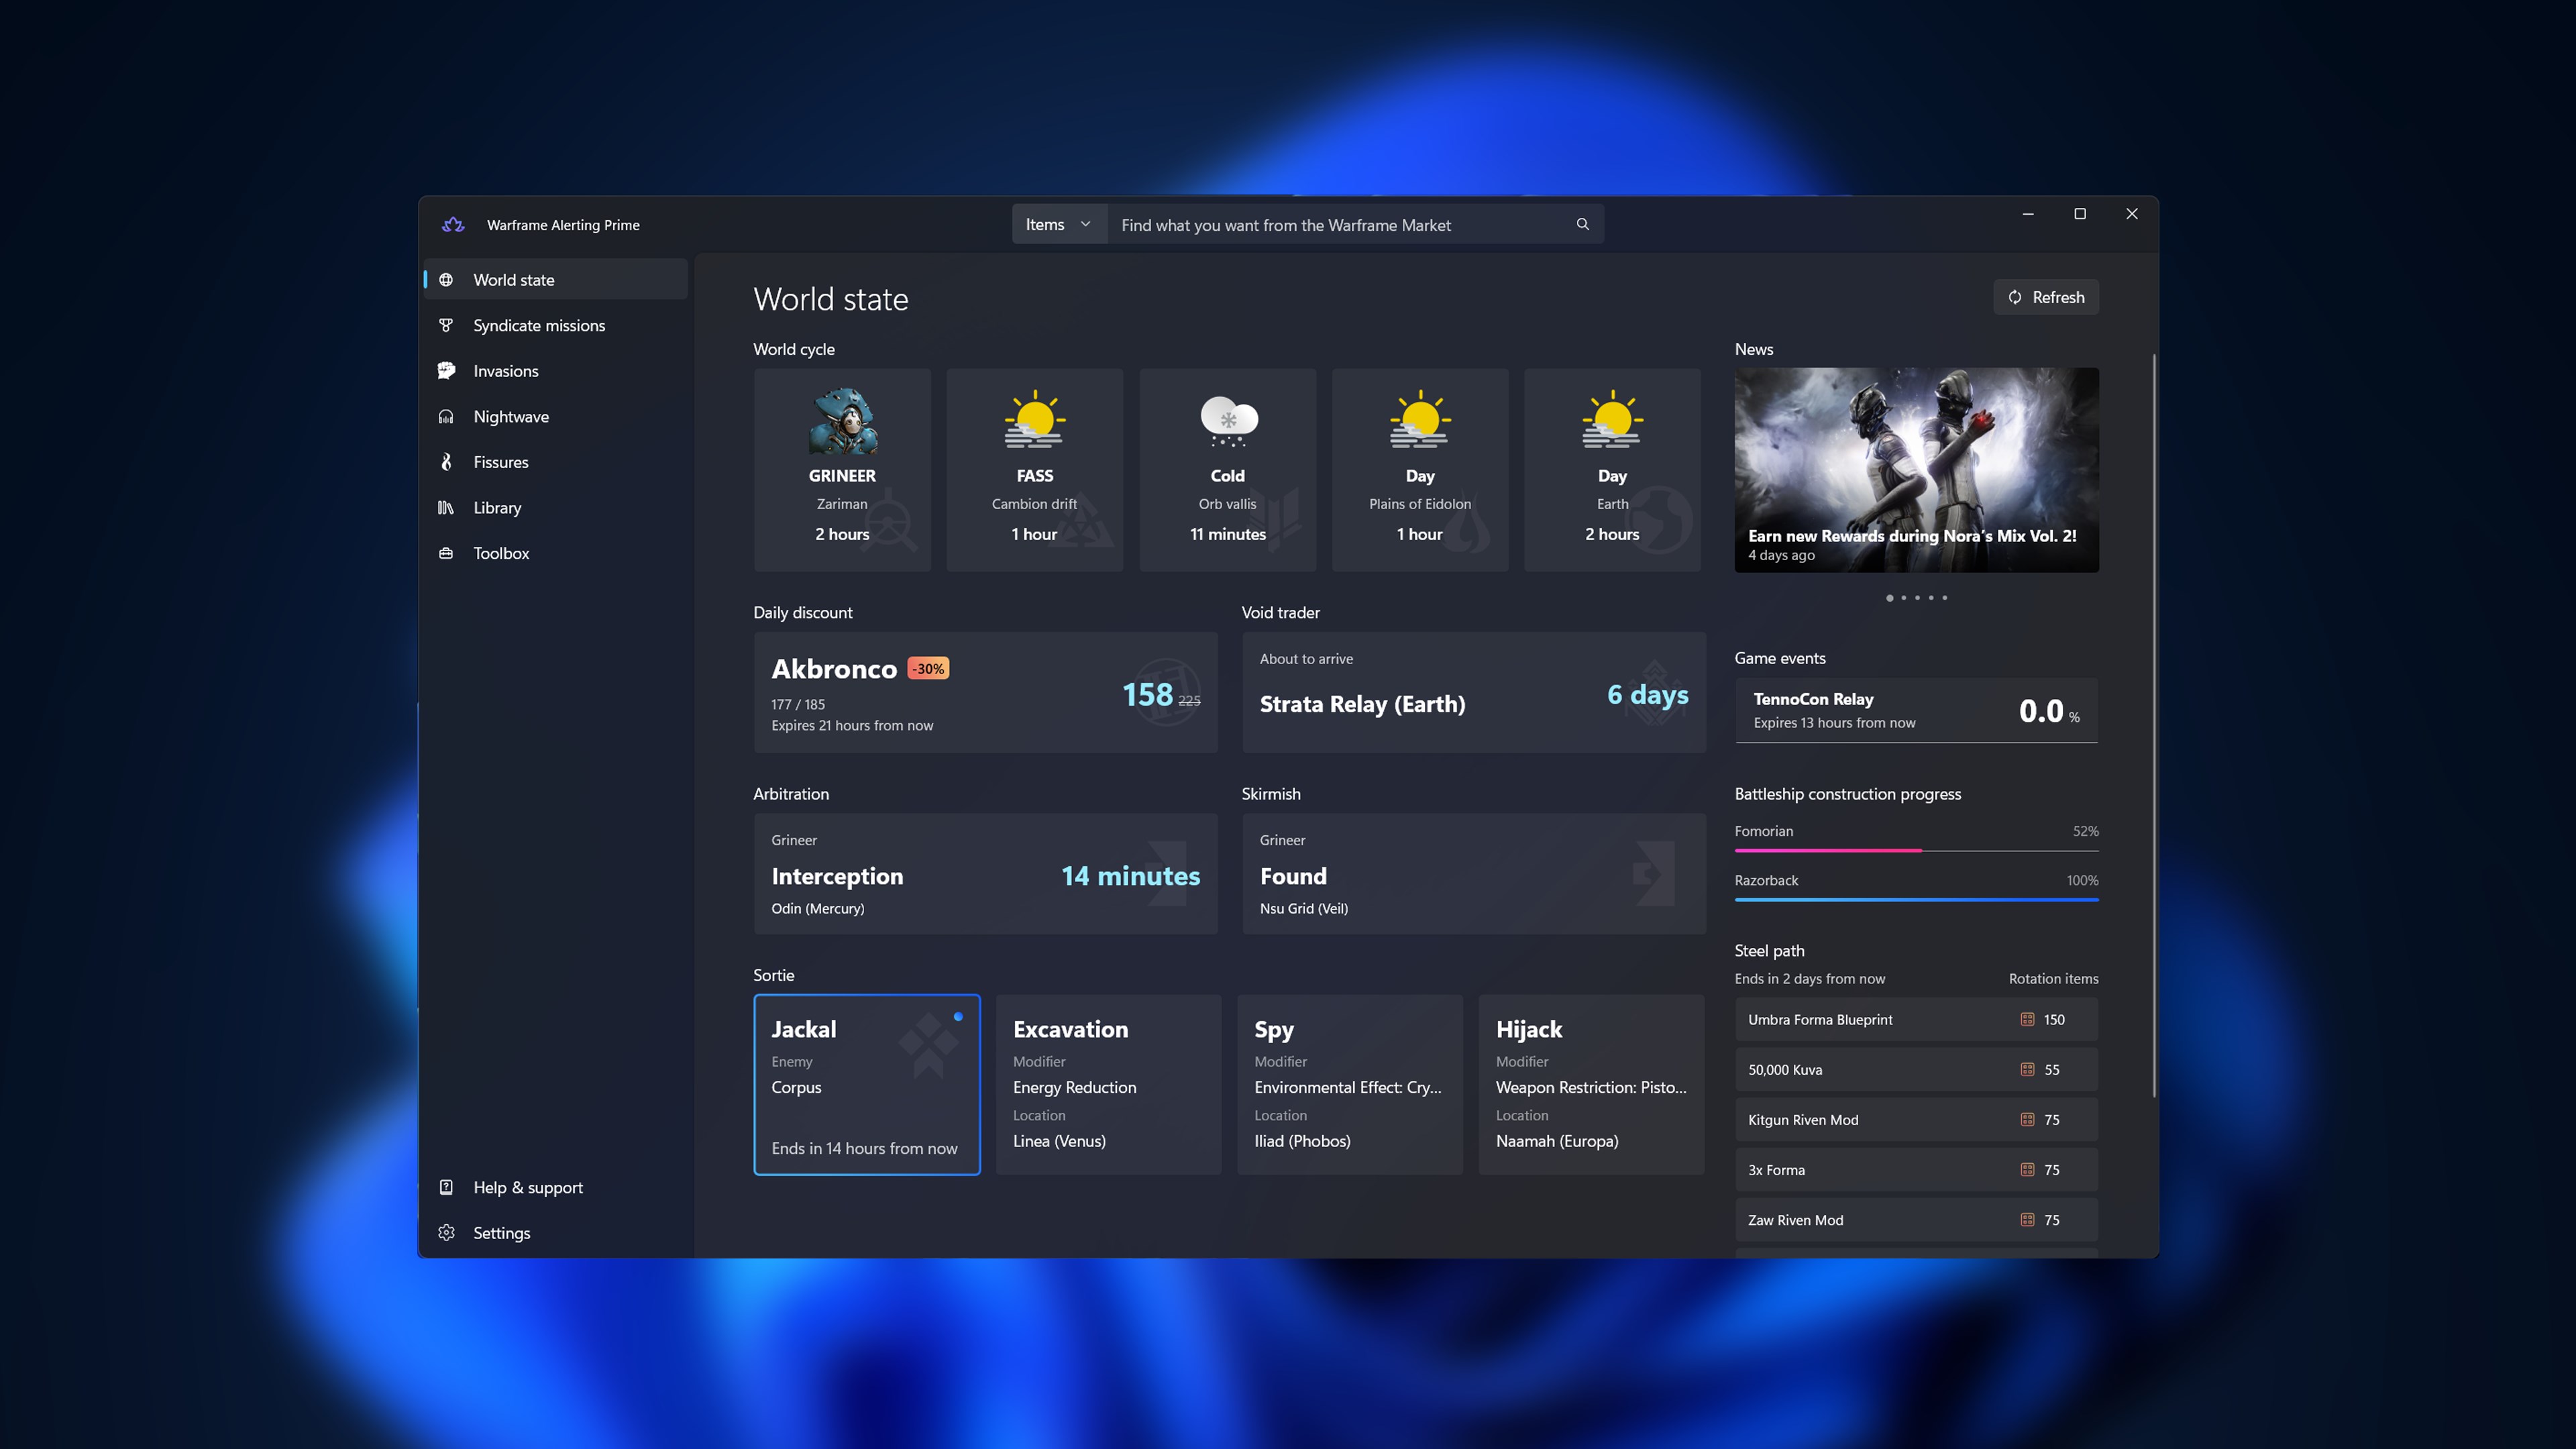Select the Hijack sortie mission card

coord(1591,1084)
